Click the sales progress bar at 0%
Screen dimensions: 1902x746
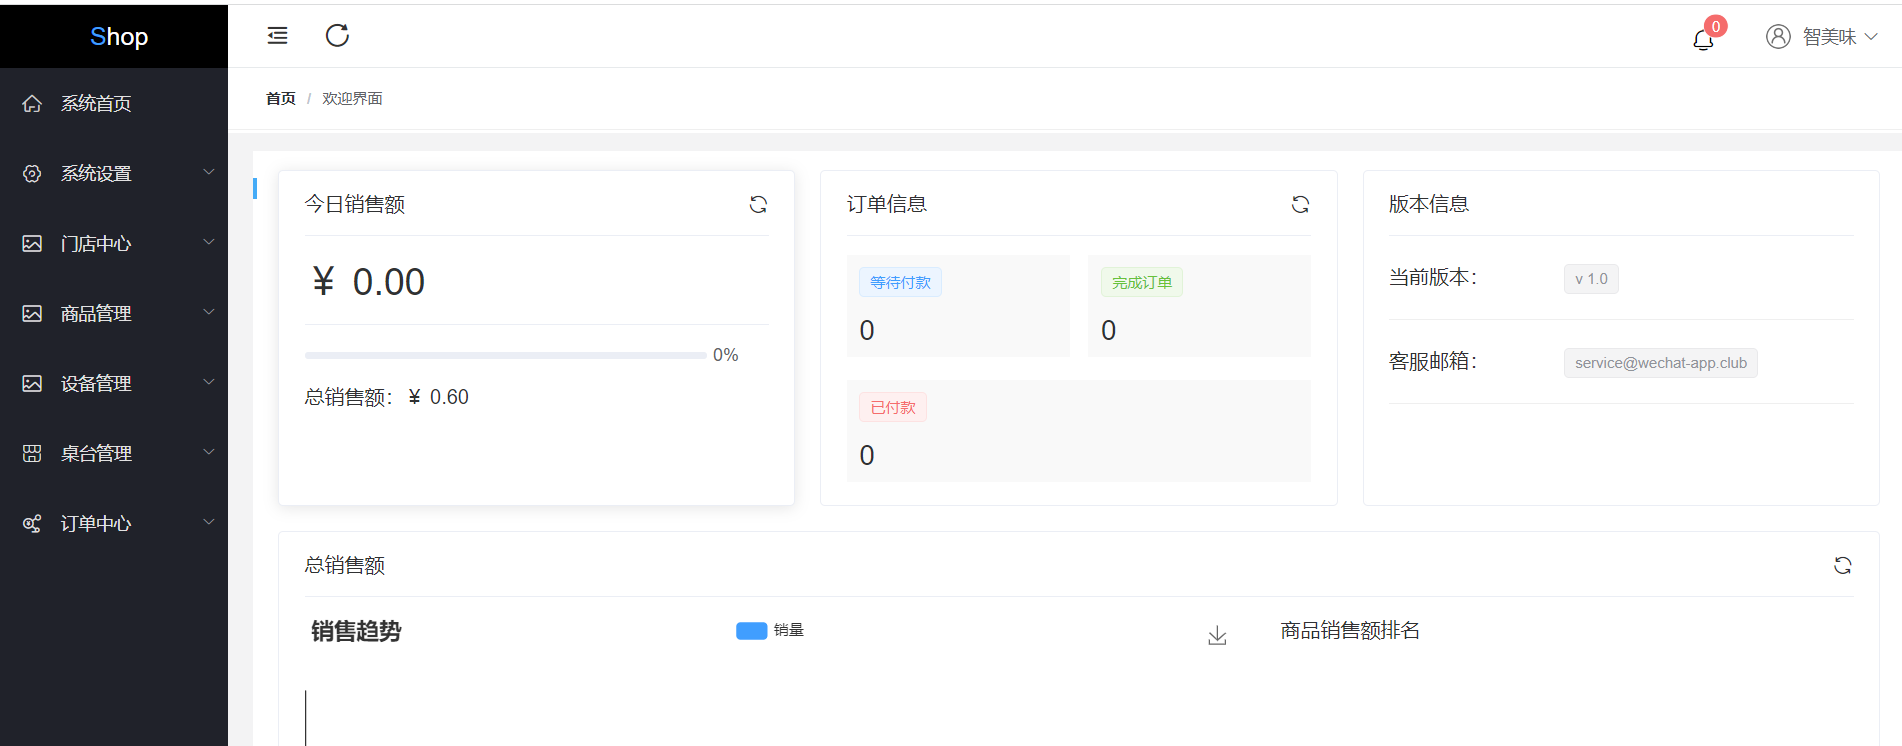coord(505,355)
